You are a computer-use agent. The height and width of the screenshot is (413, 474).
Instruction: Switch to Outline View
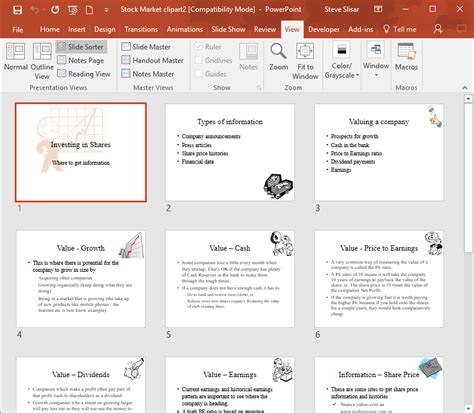[42, 61]
